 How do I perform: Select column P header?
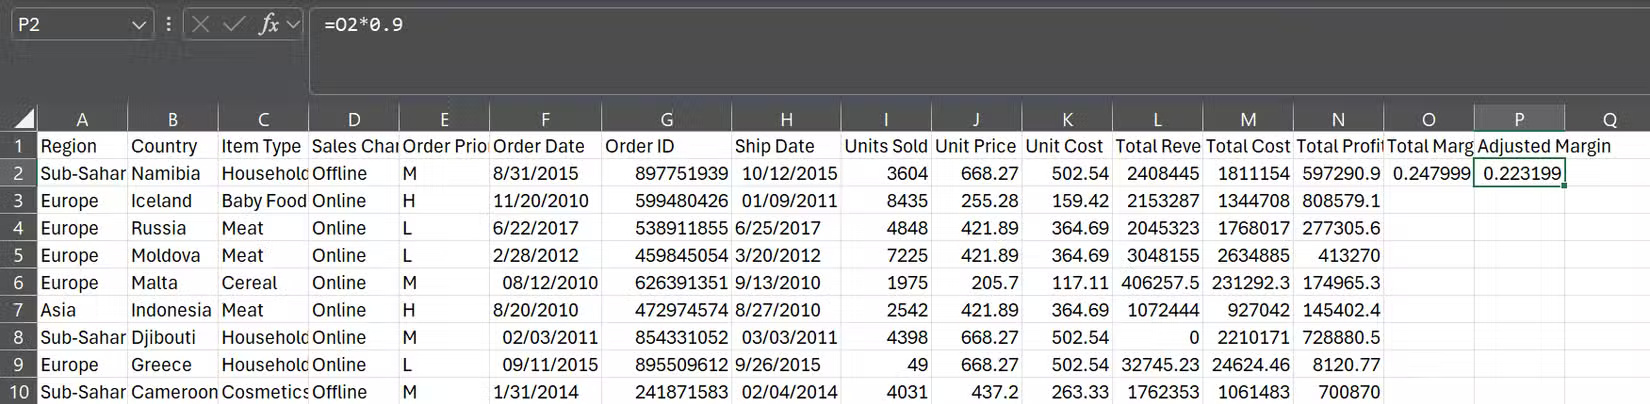click(x=1518, y=119)
